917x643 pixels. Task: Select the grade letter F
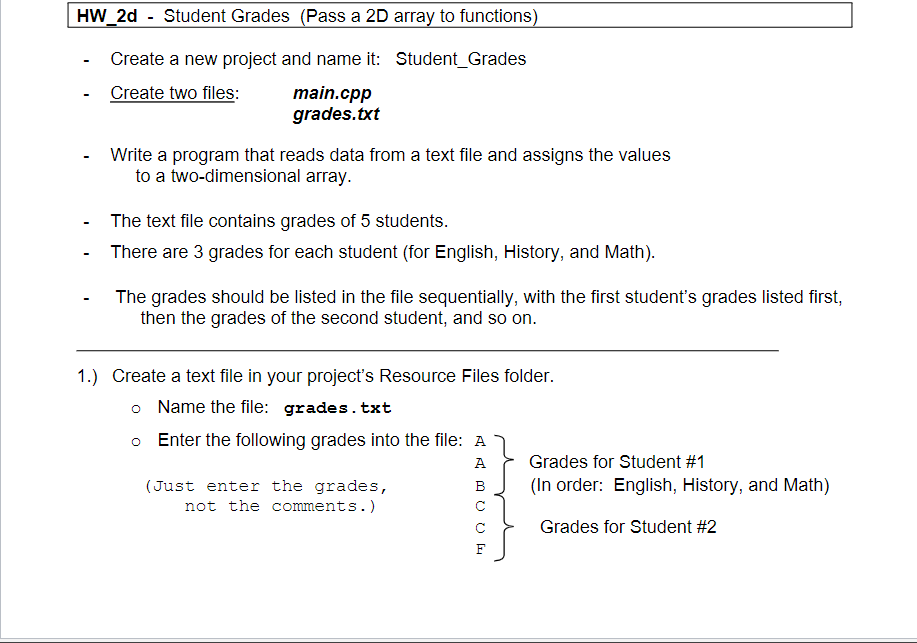[x=480, y=549]
